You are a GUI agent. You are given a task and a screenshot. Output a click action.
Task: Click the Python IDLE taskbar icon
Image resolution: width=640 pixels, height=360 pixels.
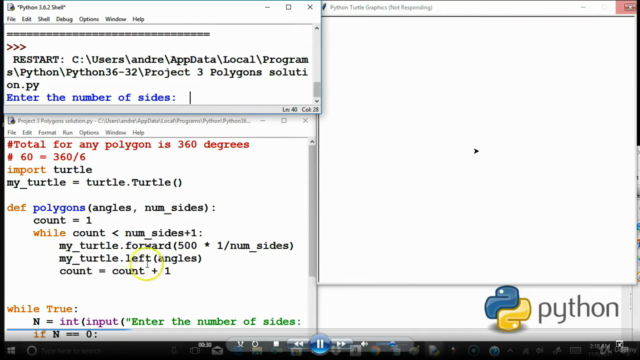pos(433,351)
